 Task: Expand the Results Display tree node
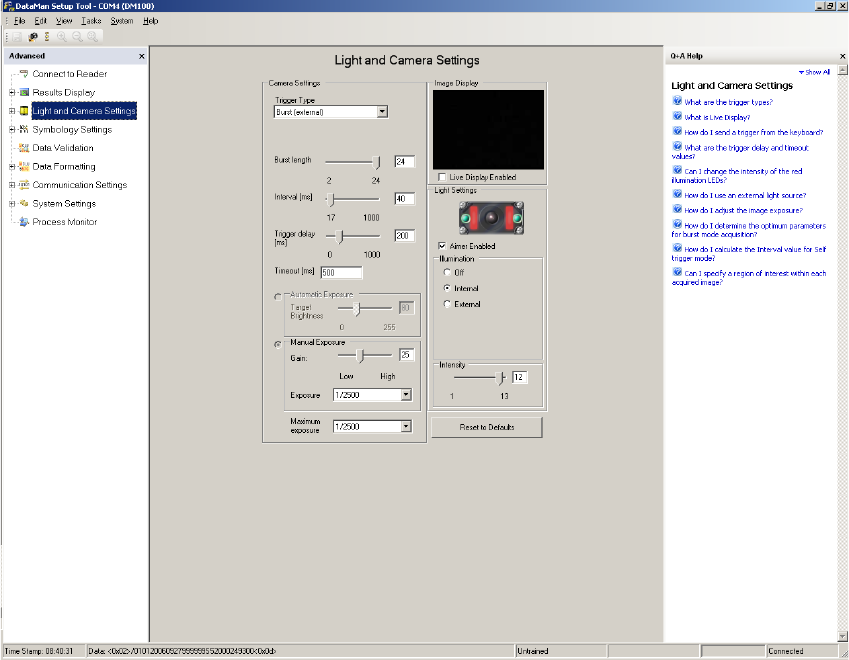coord(12,93)
